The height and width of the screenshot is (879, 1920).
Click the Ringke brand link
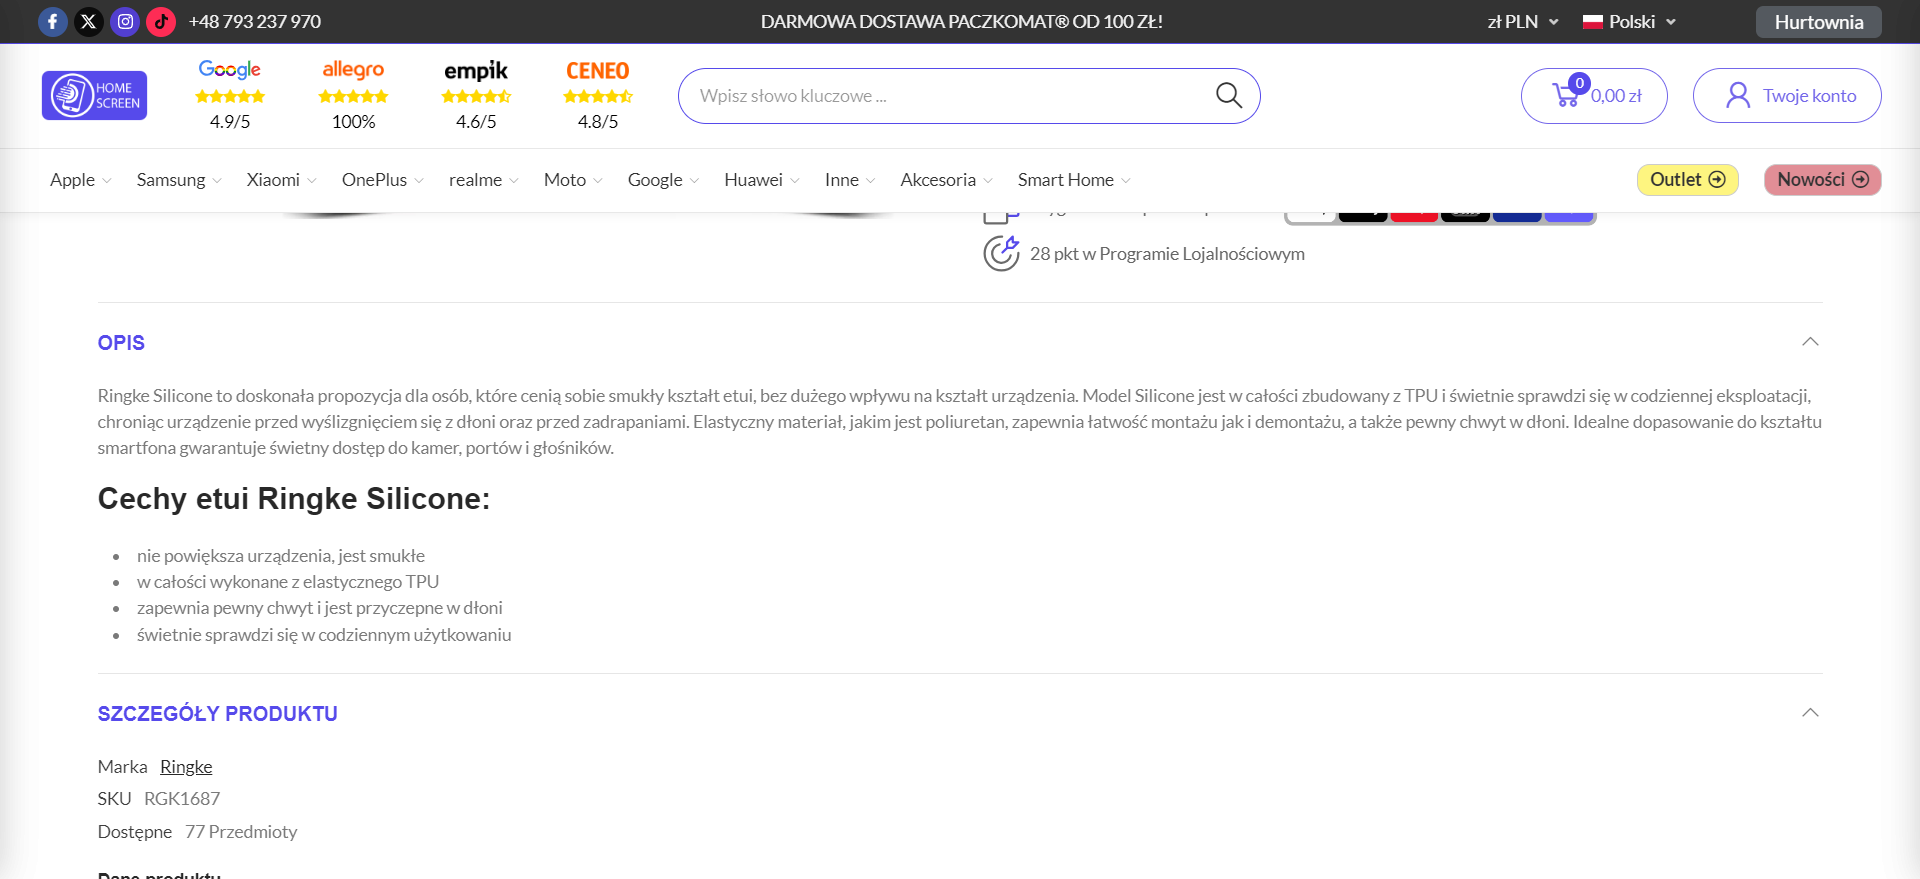[186, 767]
